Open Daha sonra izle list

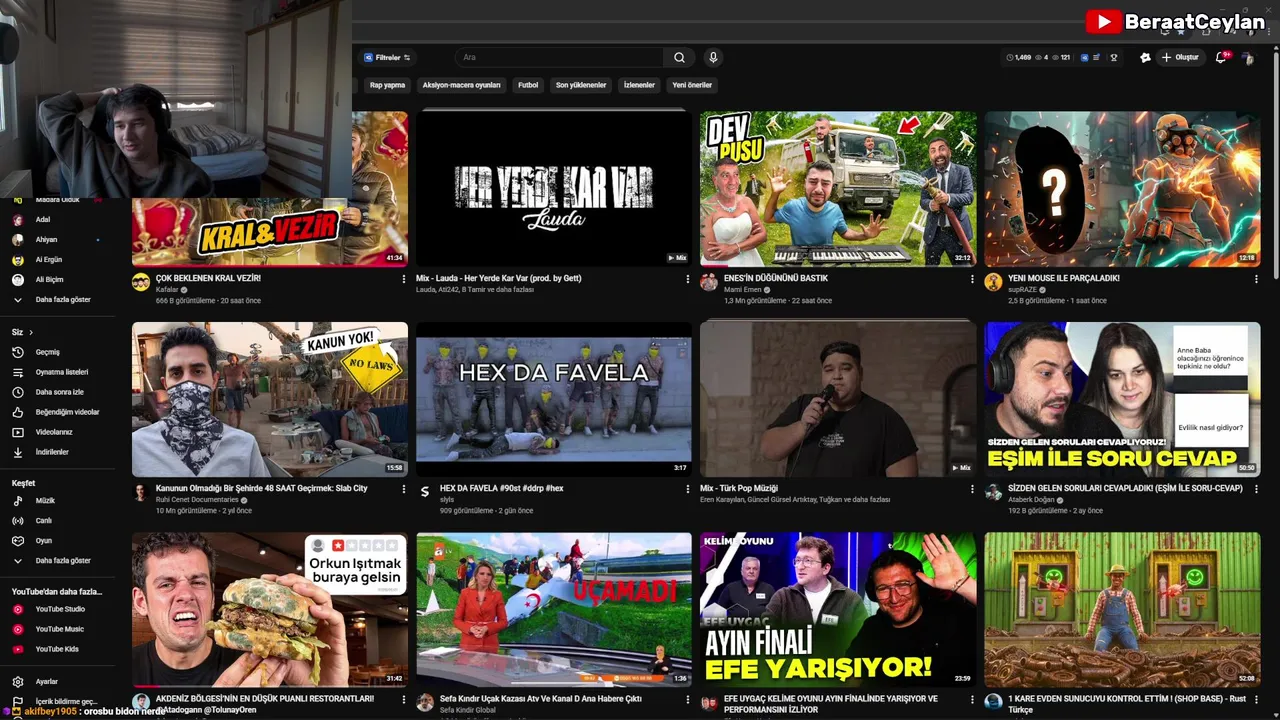tap(59, 392)
